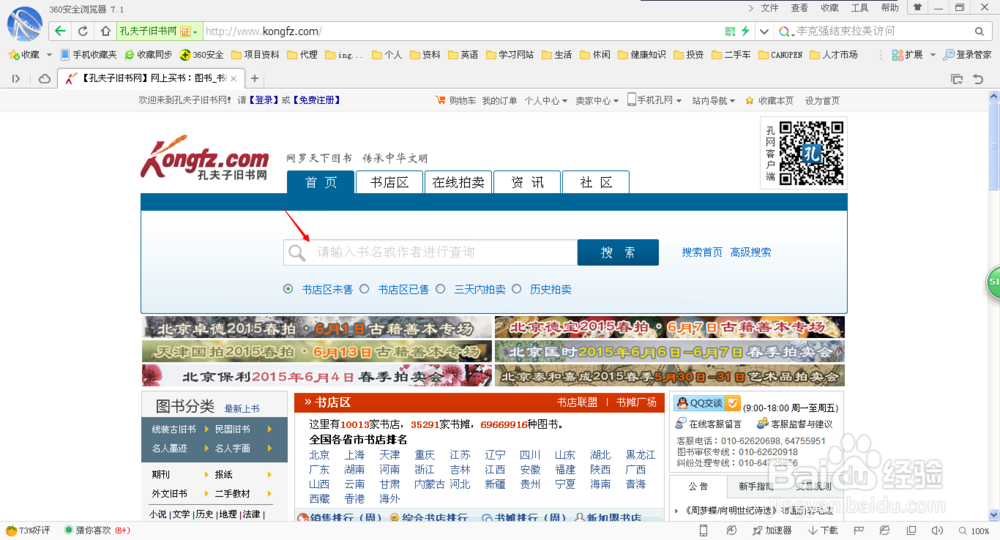Screen dimensions: 1000x540
Task: Select the 书店区已售 radio button
Action: coord(364,289)
